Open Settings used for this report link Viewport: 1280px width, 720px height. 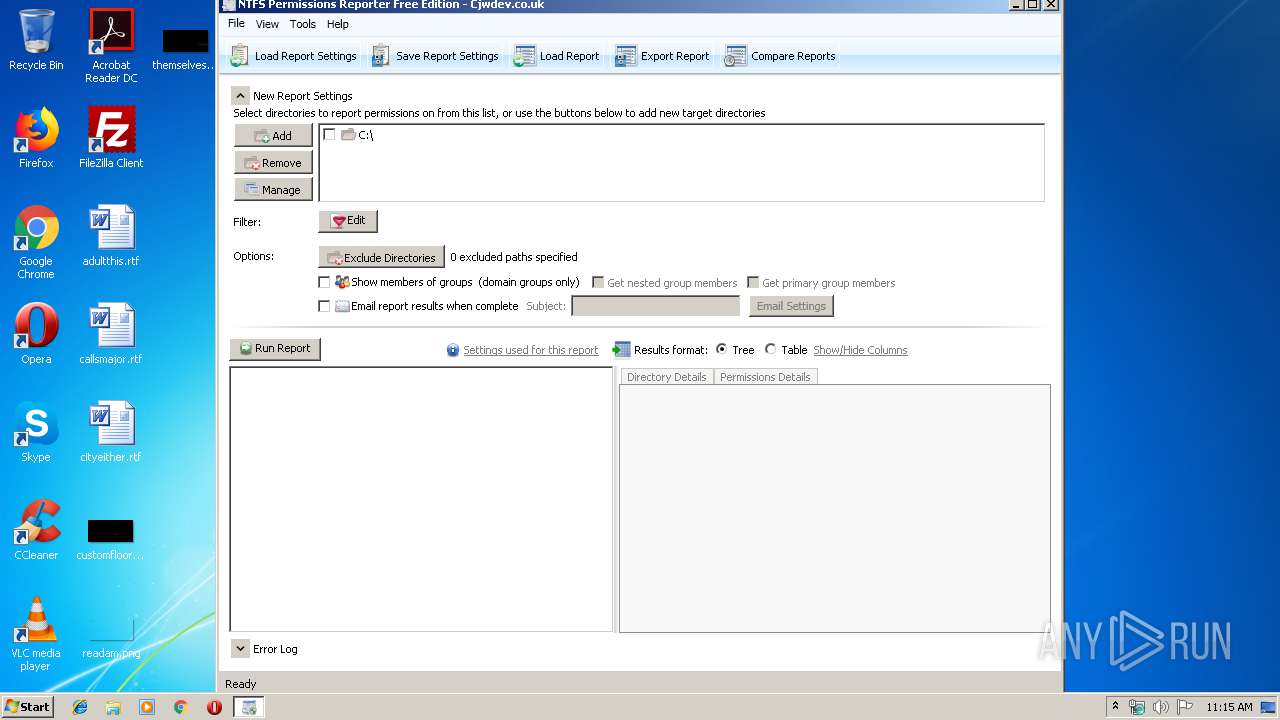point(530,350)
